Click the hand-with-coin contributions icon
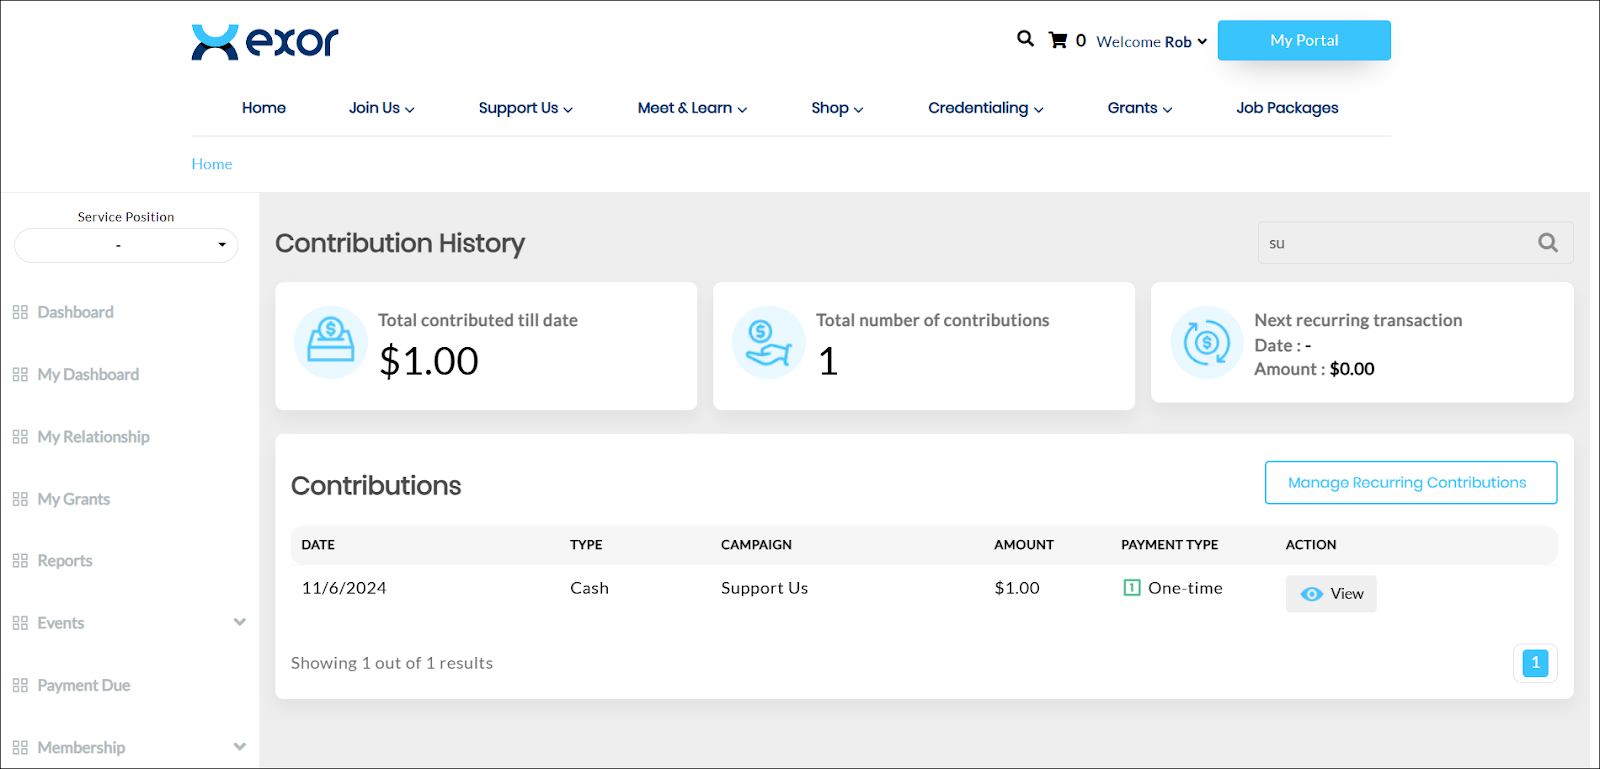 pyautogui.click(x=768, y=342)
